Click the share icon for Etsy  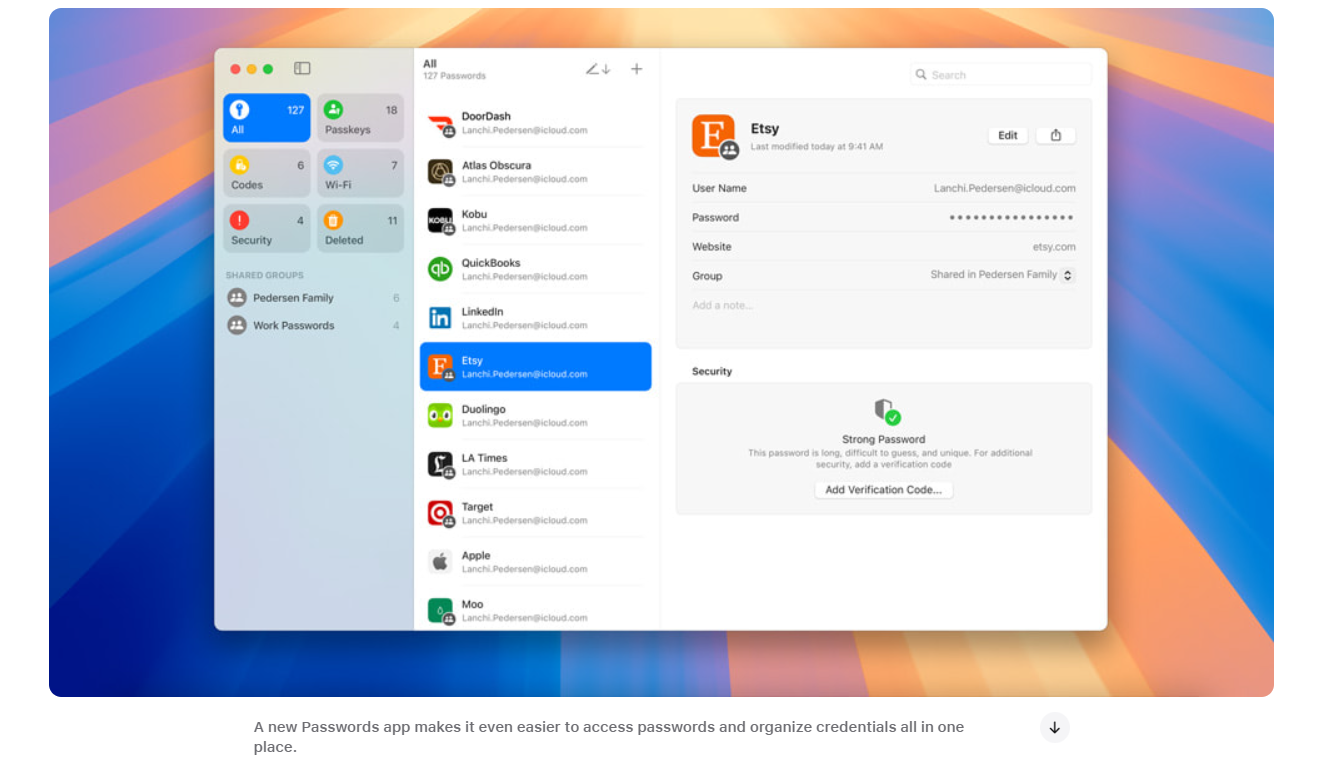1056,135
